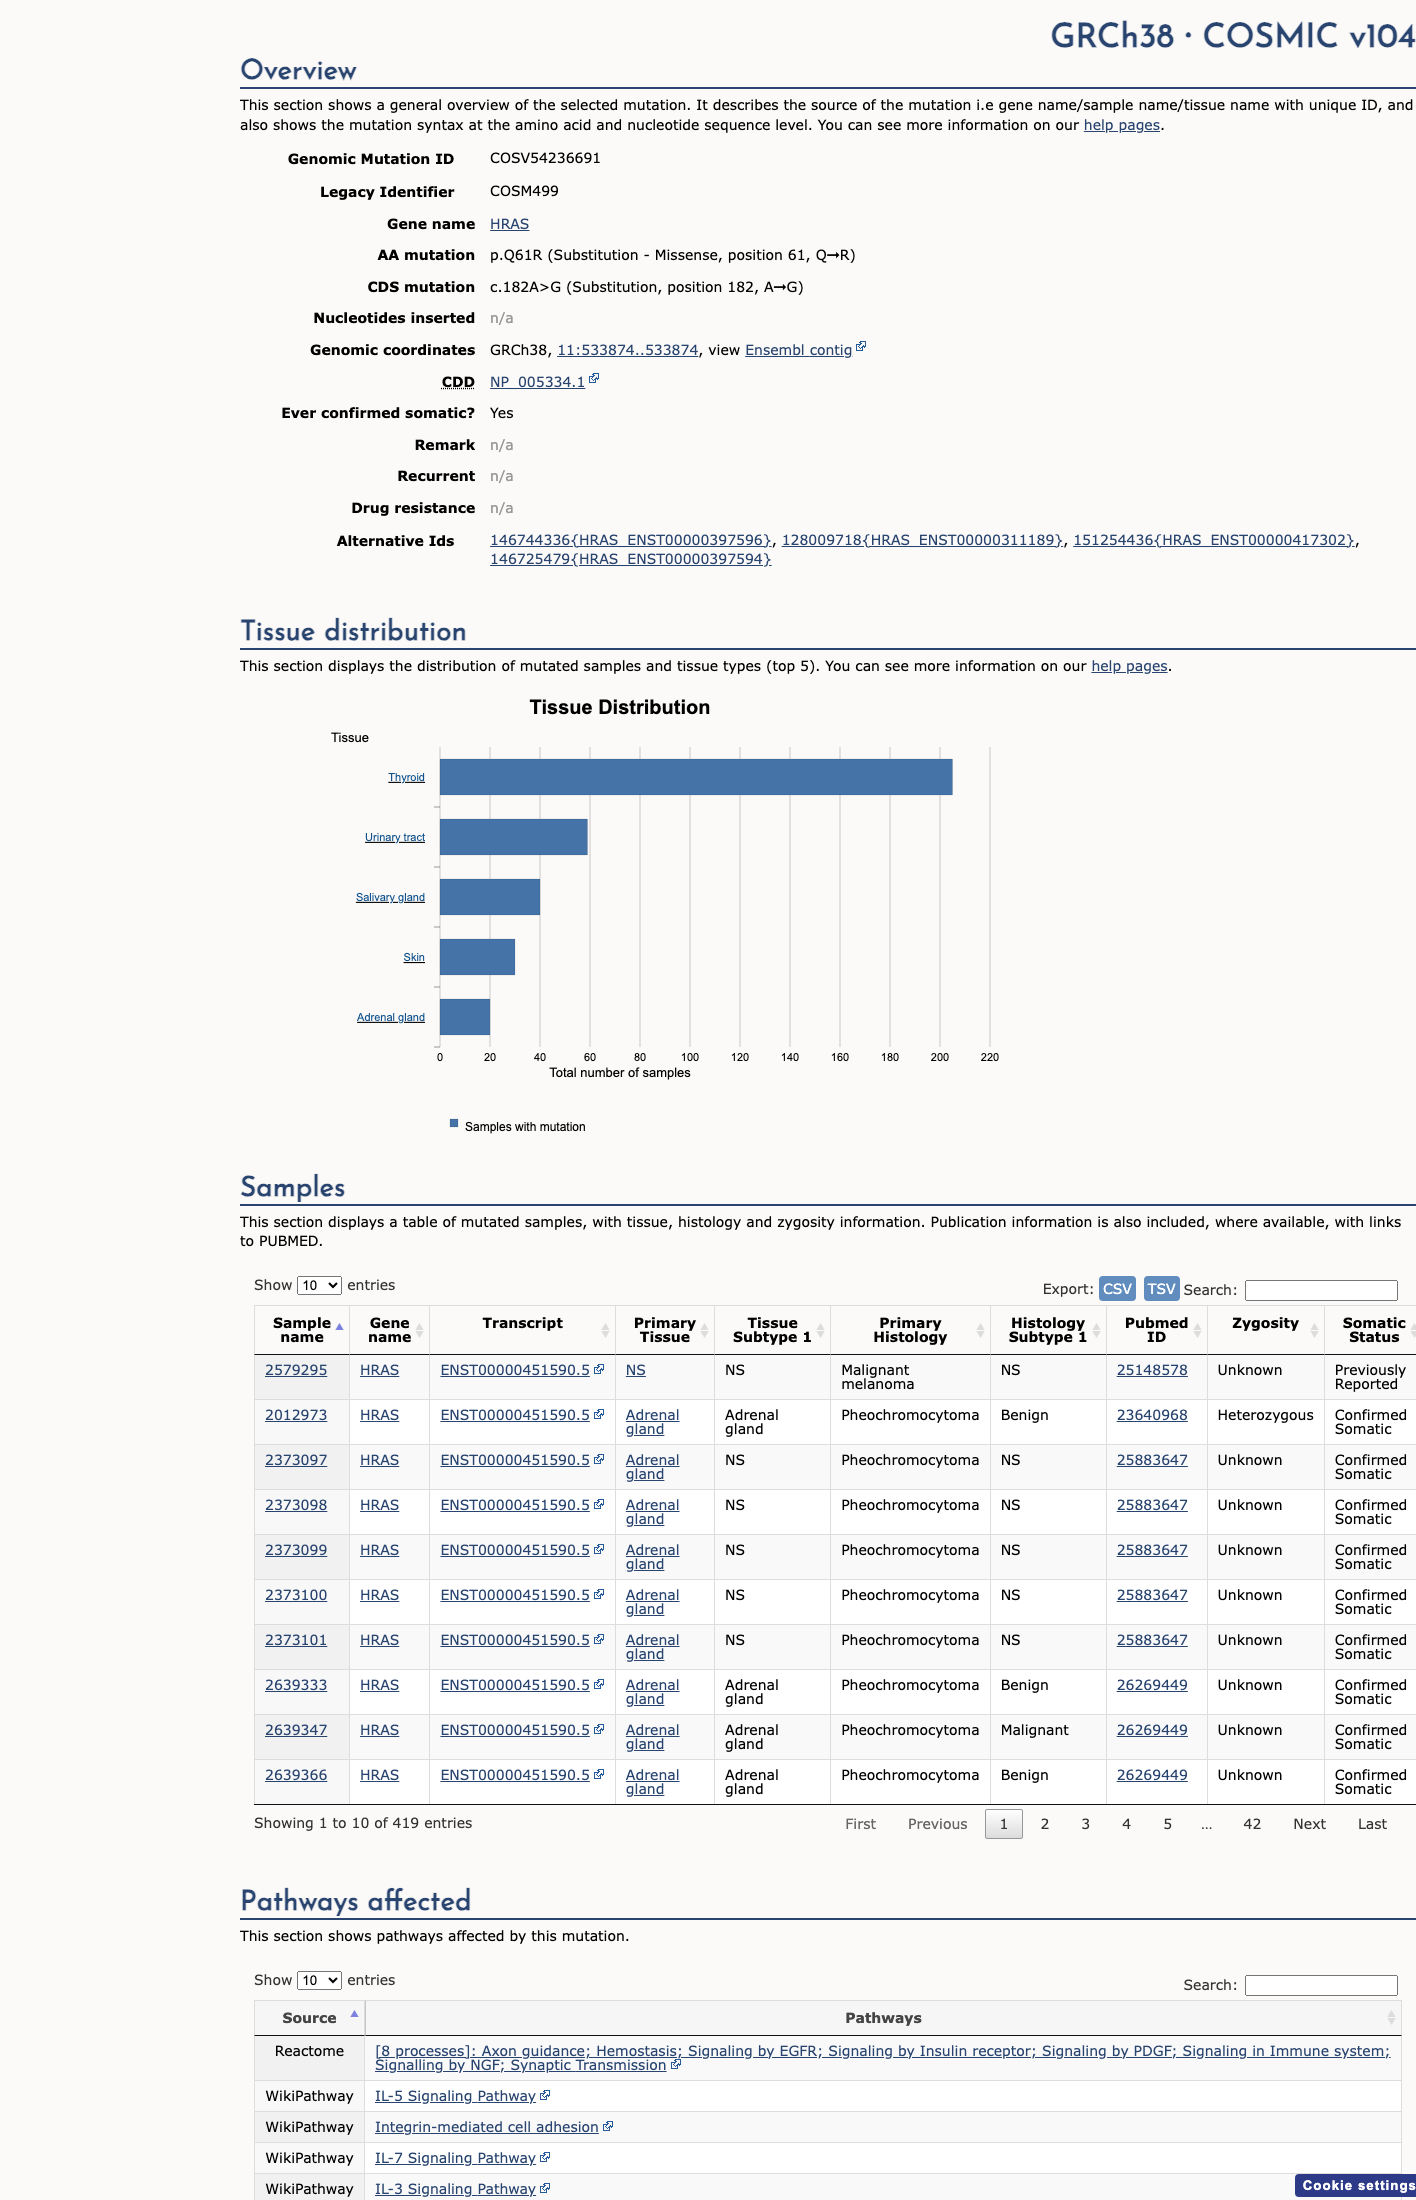Open alternative ID 146744336 HRAS_ENST00000397596
This screenshot has height=2200, width=1416.
630,540
